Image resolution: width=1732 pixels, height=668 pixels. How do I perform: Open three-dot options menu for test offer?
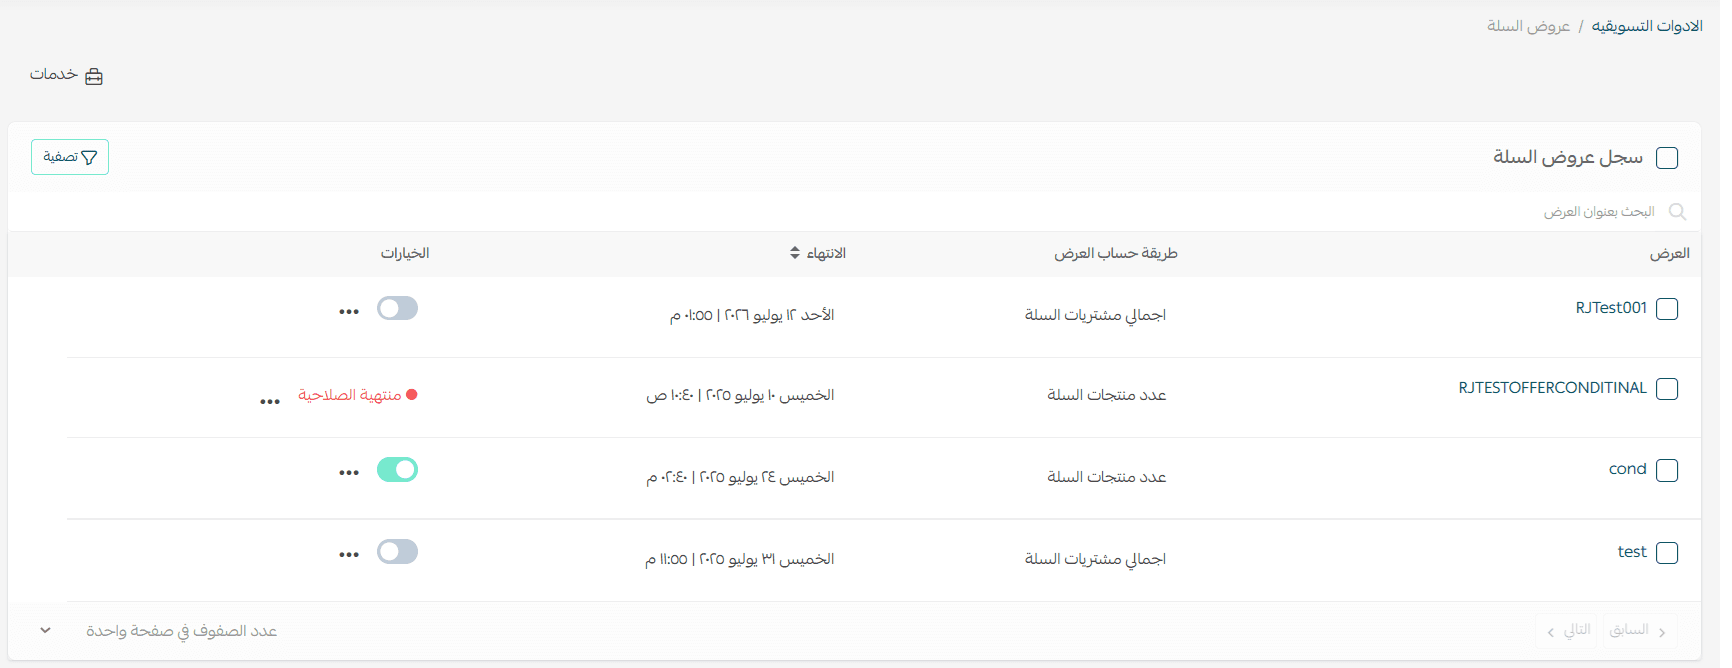348,555
